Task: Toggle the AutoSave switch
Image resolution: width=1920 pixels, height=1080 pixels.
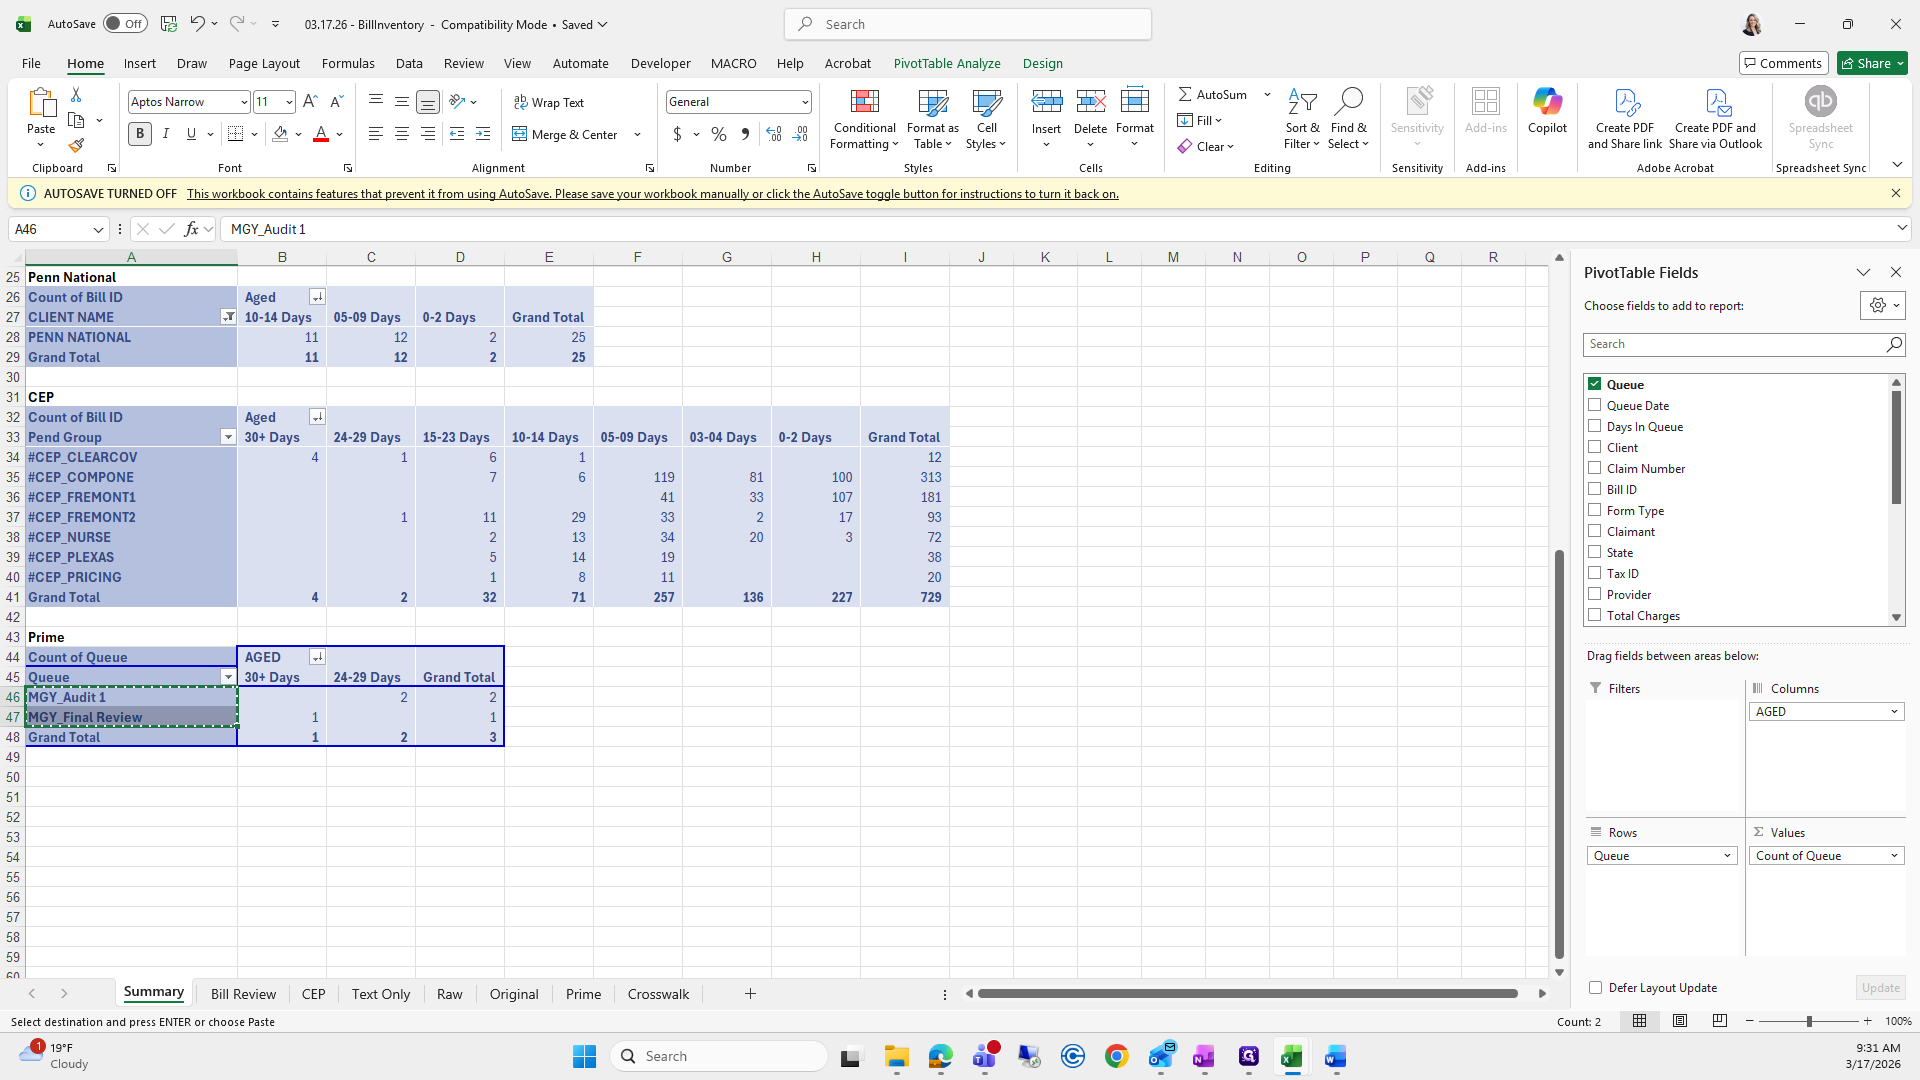Action: pyautogui.click(x=124, y=24)
